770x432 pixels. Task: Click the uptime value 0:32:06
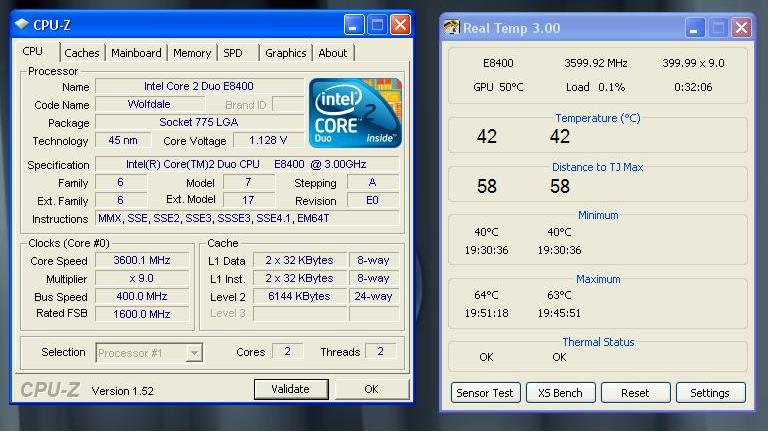[x=693, y=87]
